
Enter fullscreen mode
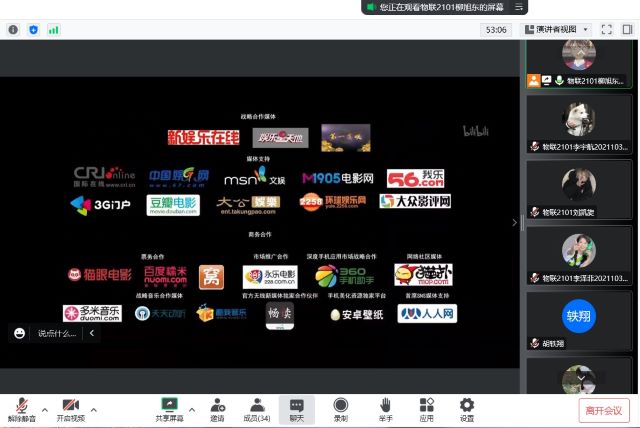tap(607, 30)
